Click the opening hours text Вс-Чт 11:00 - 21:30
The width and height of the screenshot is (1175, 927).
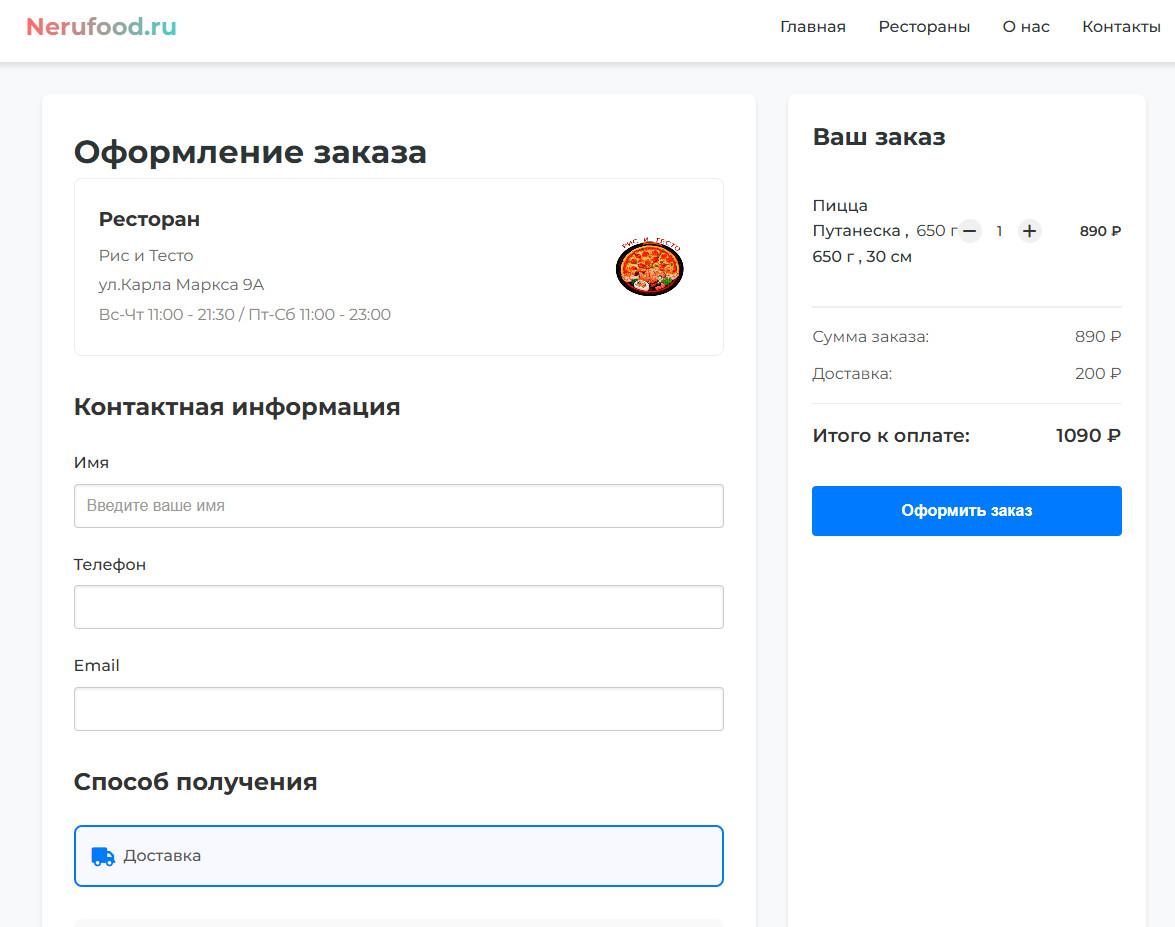coord(166,315)
